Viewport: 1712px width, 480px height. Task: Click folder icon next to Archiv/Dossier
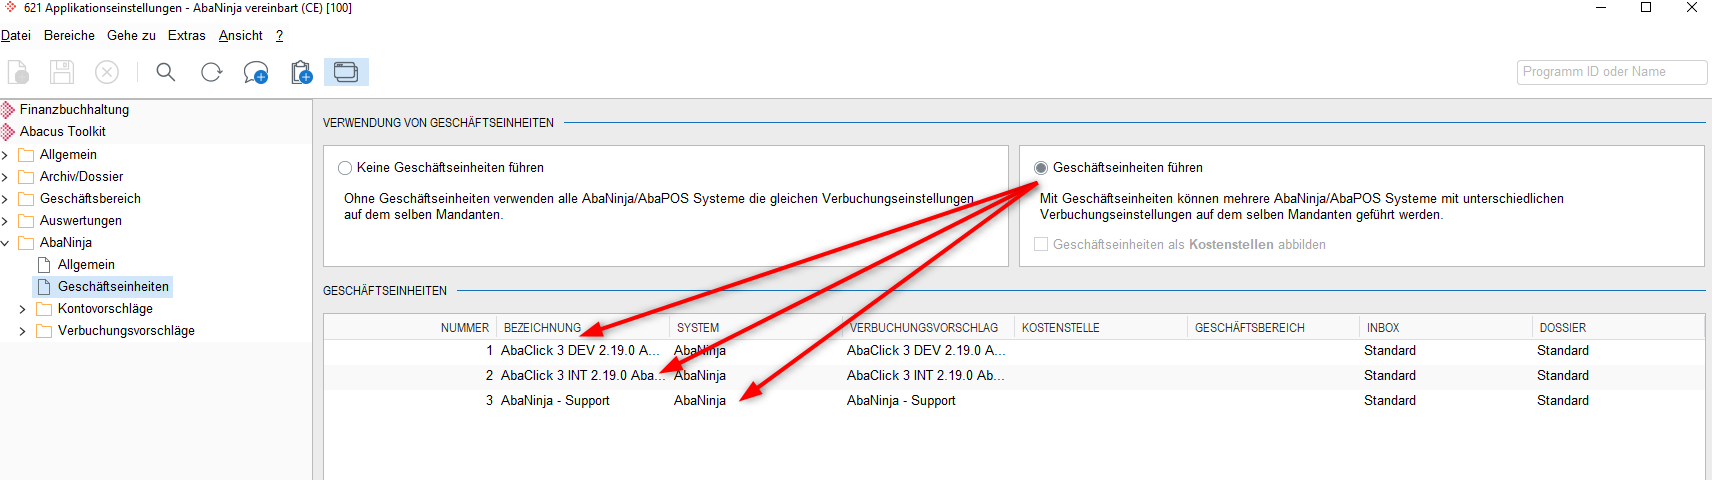point(26,177)
